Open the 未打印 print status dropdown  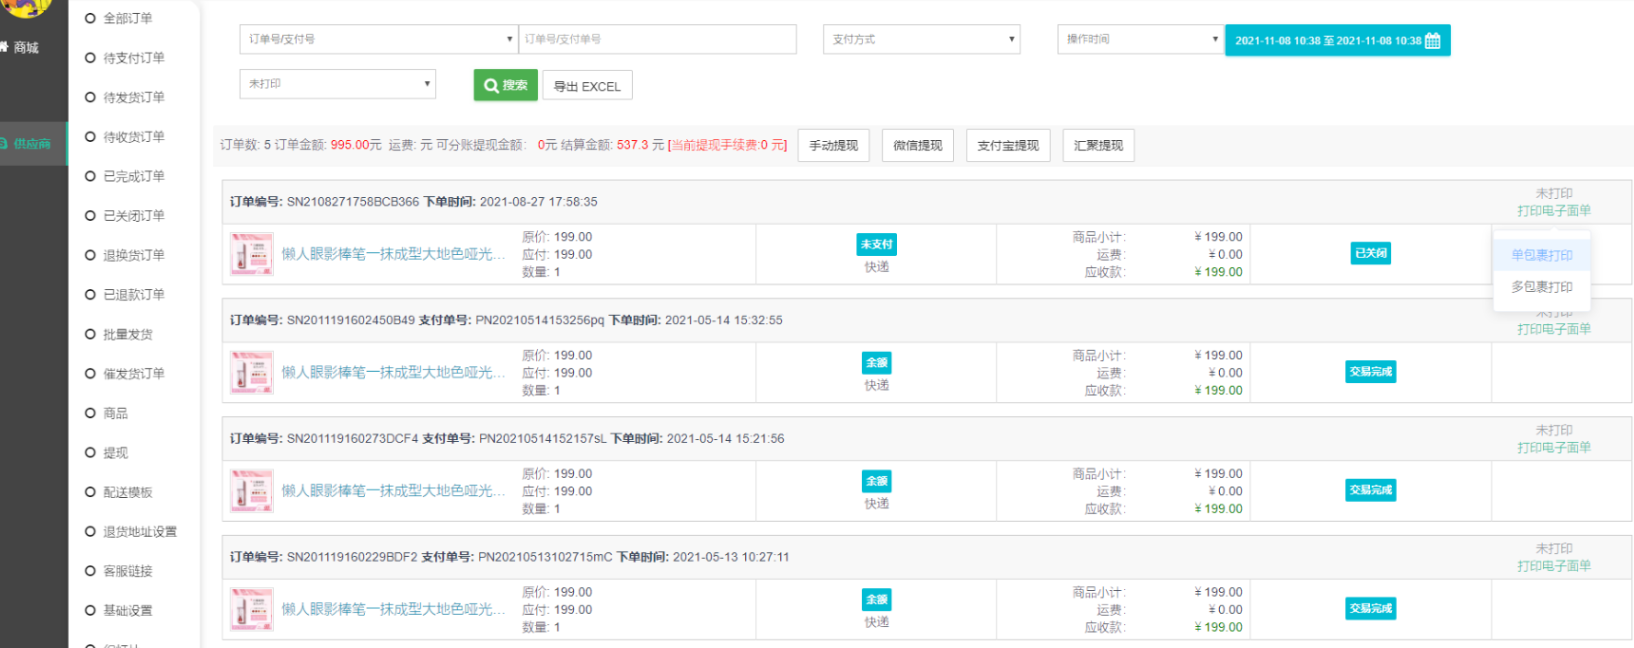click(x=337, y=84)
